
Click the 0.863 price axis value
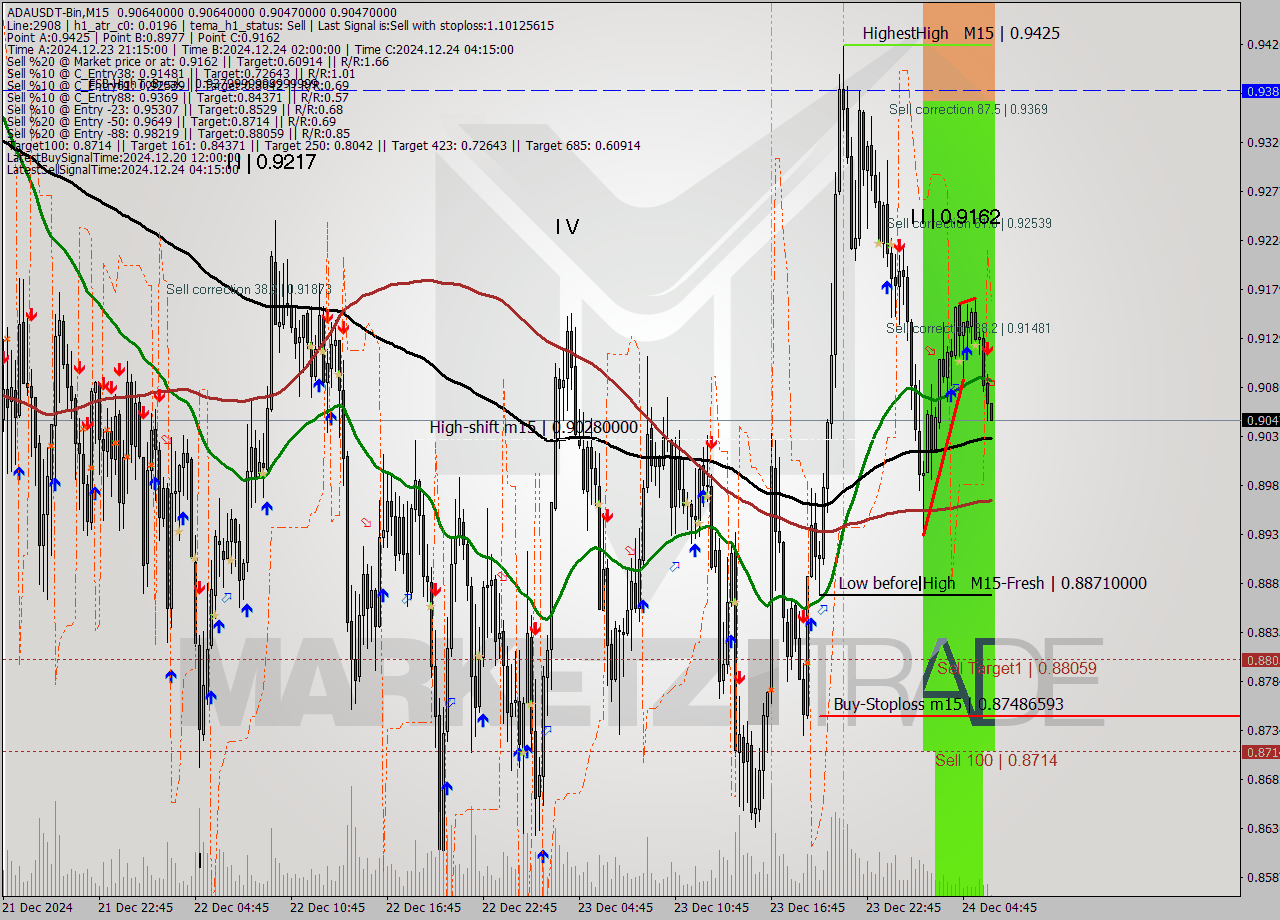1262,828
